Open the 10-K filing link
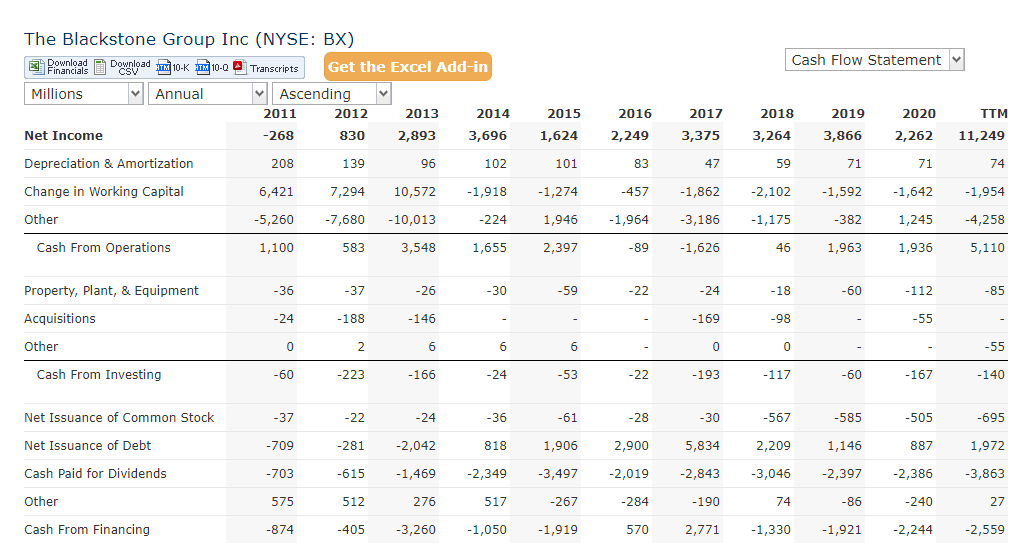 (x=181, y=68)
